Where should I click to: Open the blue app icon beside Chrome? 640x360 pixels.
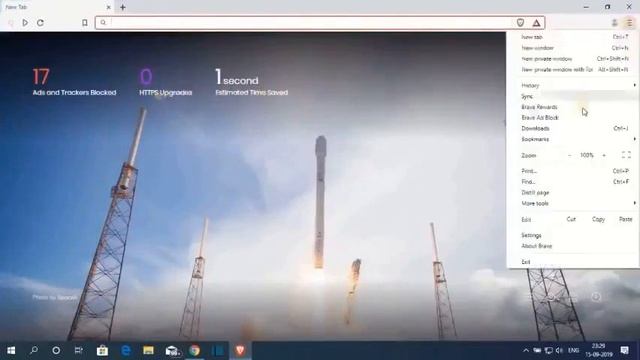click(218, 350)
